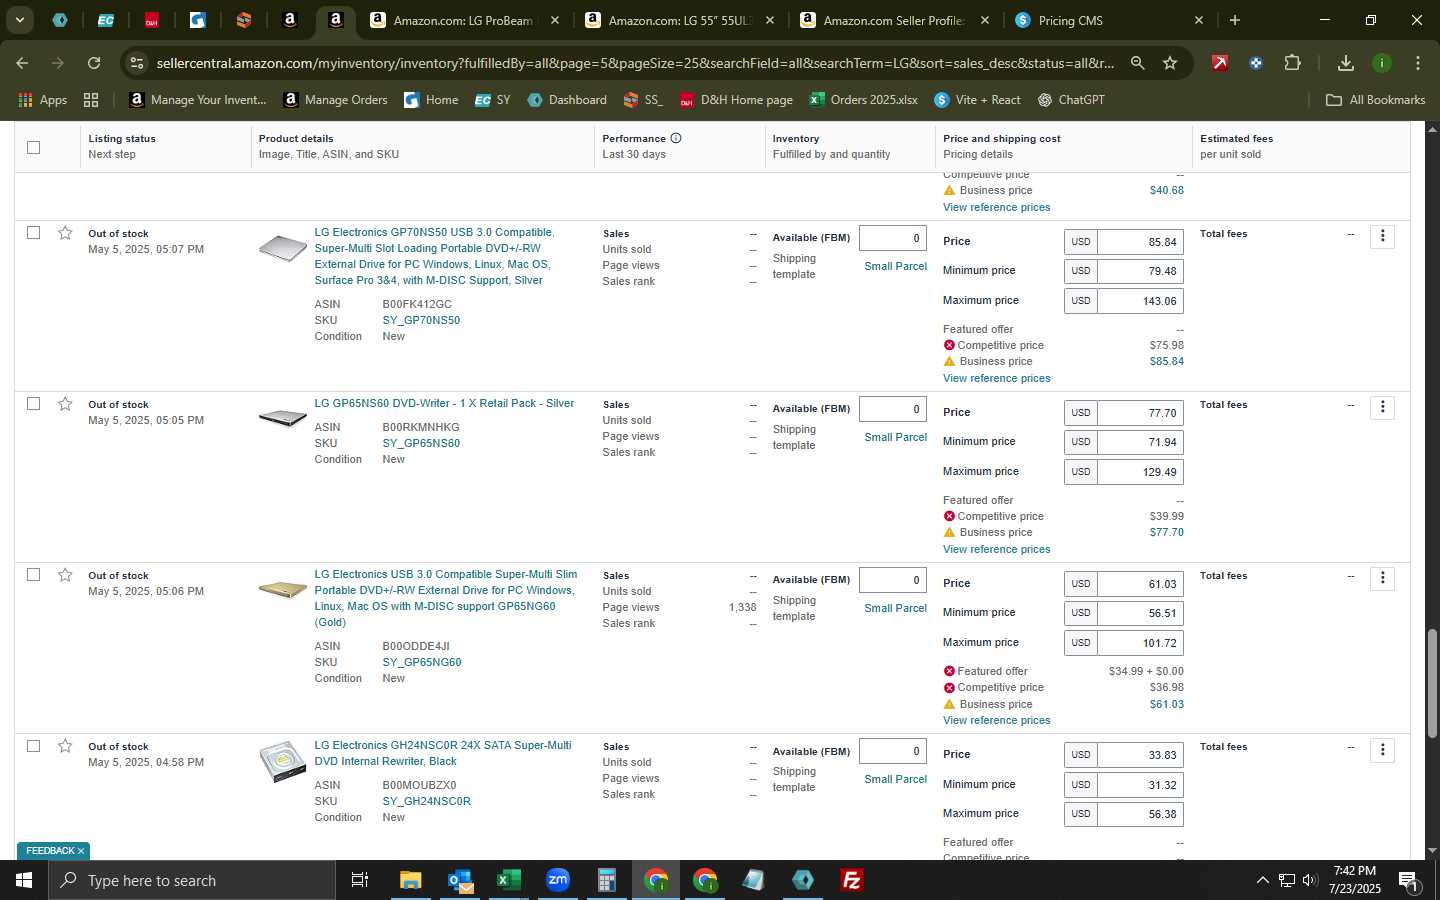This screenshot has width=1440, height=900.
Task: Check the box for the GP70NS50 listing
Action: click(33, 233)
